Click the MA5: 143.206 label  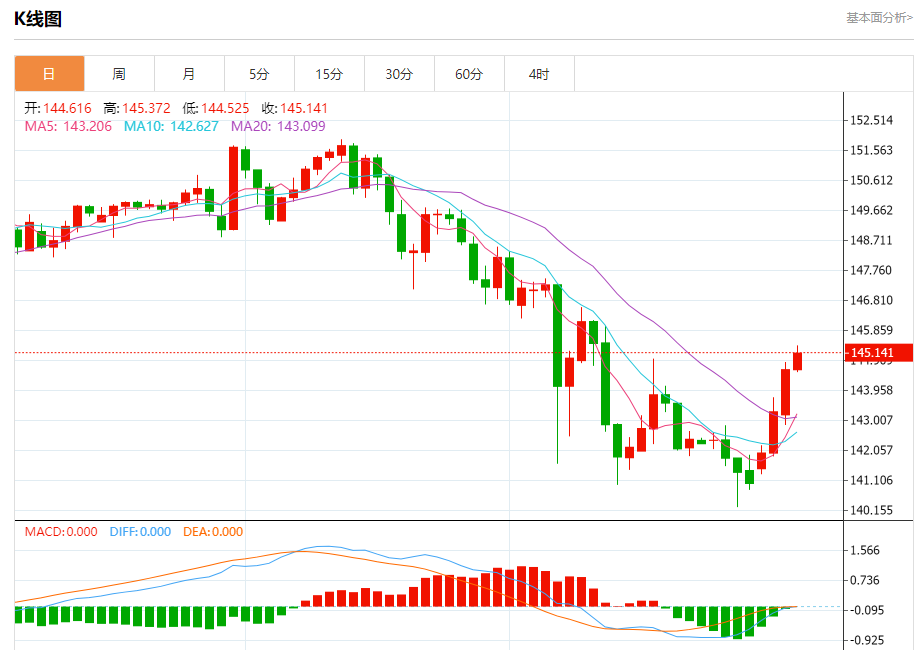pos(68,126)
